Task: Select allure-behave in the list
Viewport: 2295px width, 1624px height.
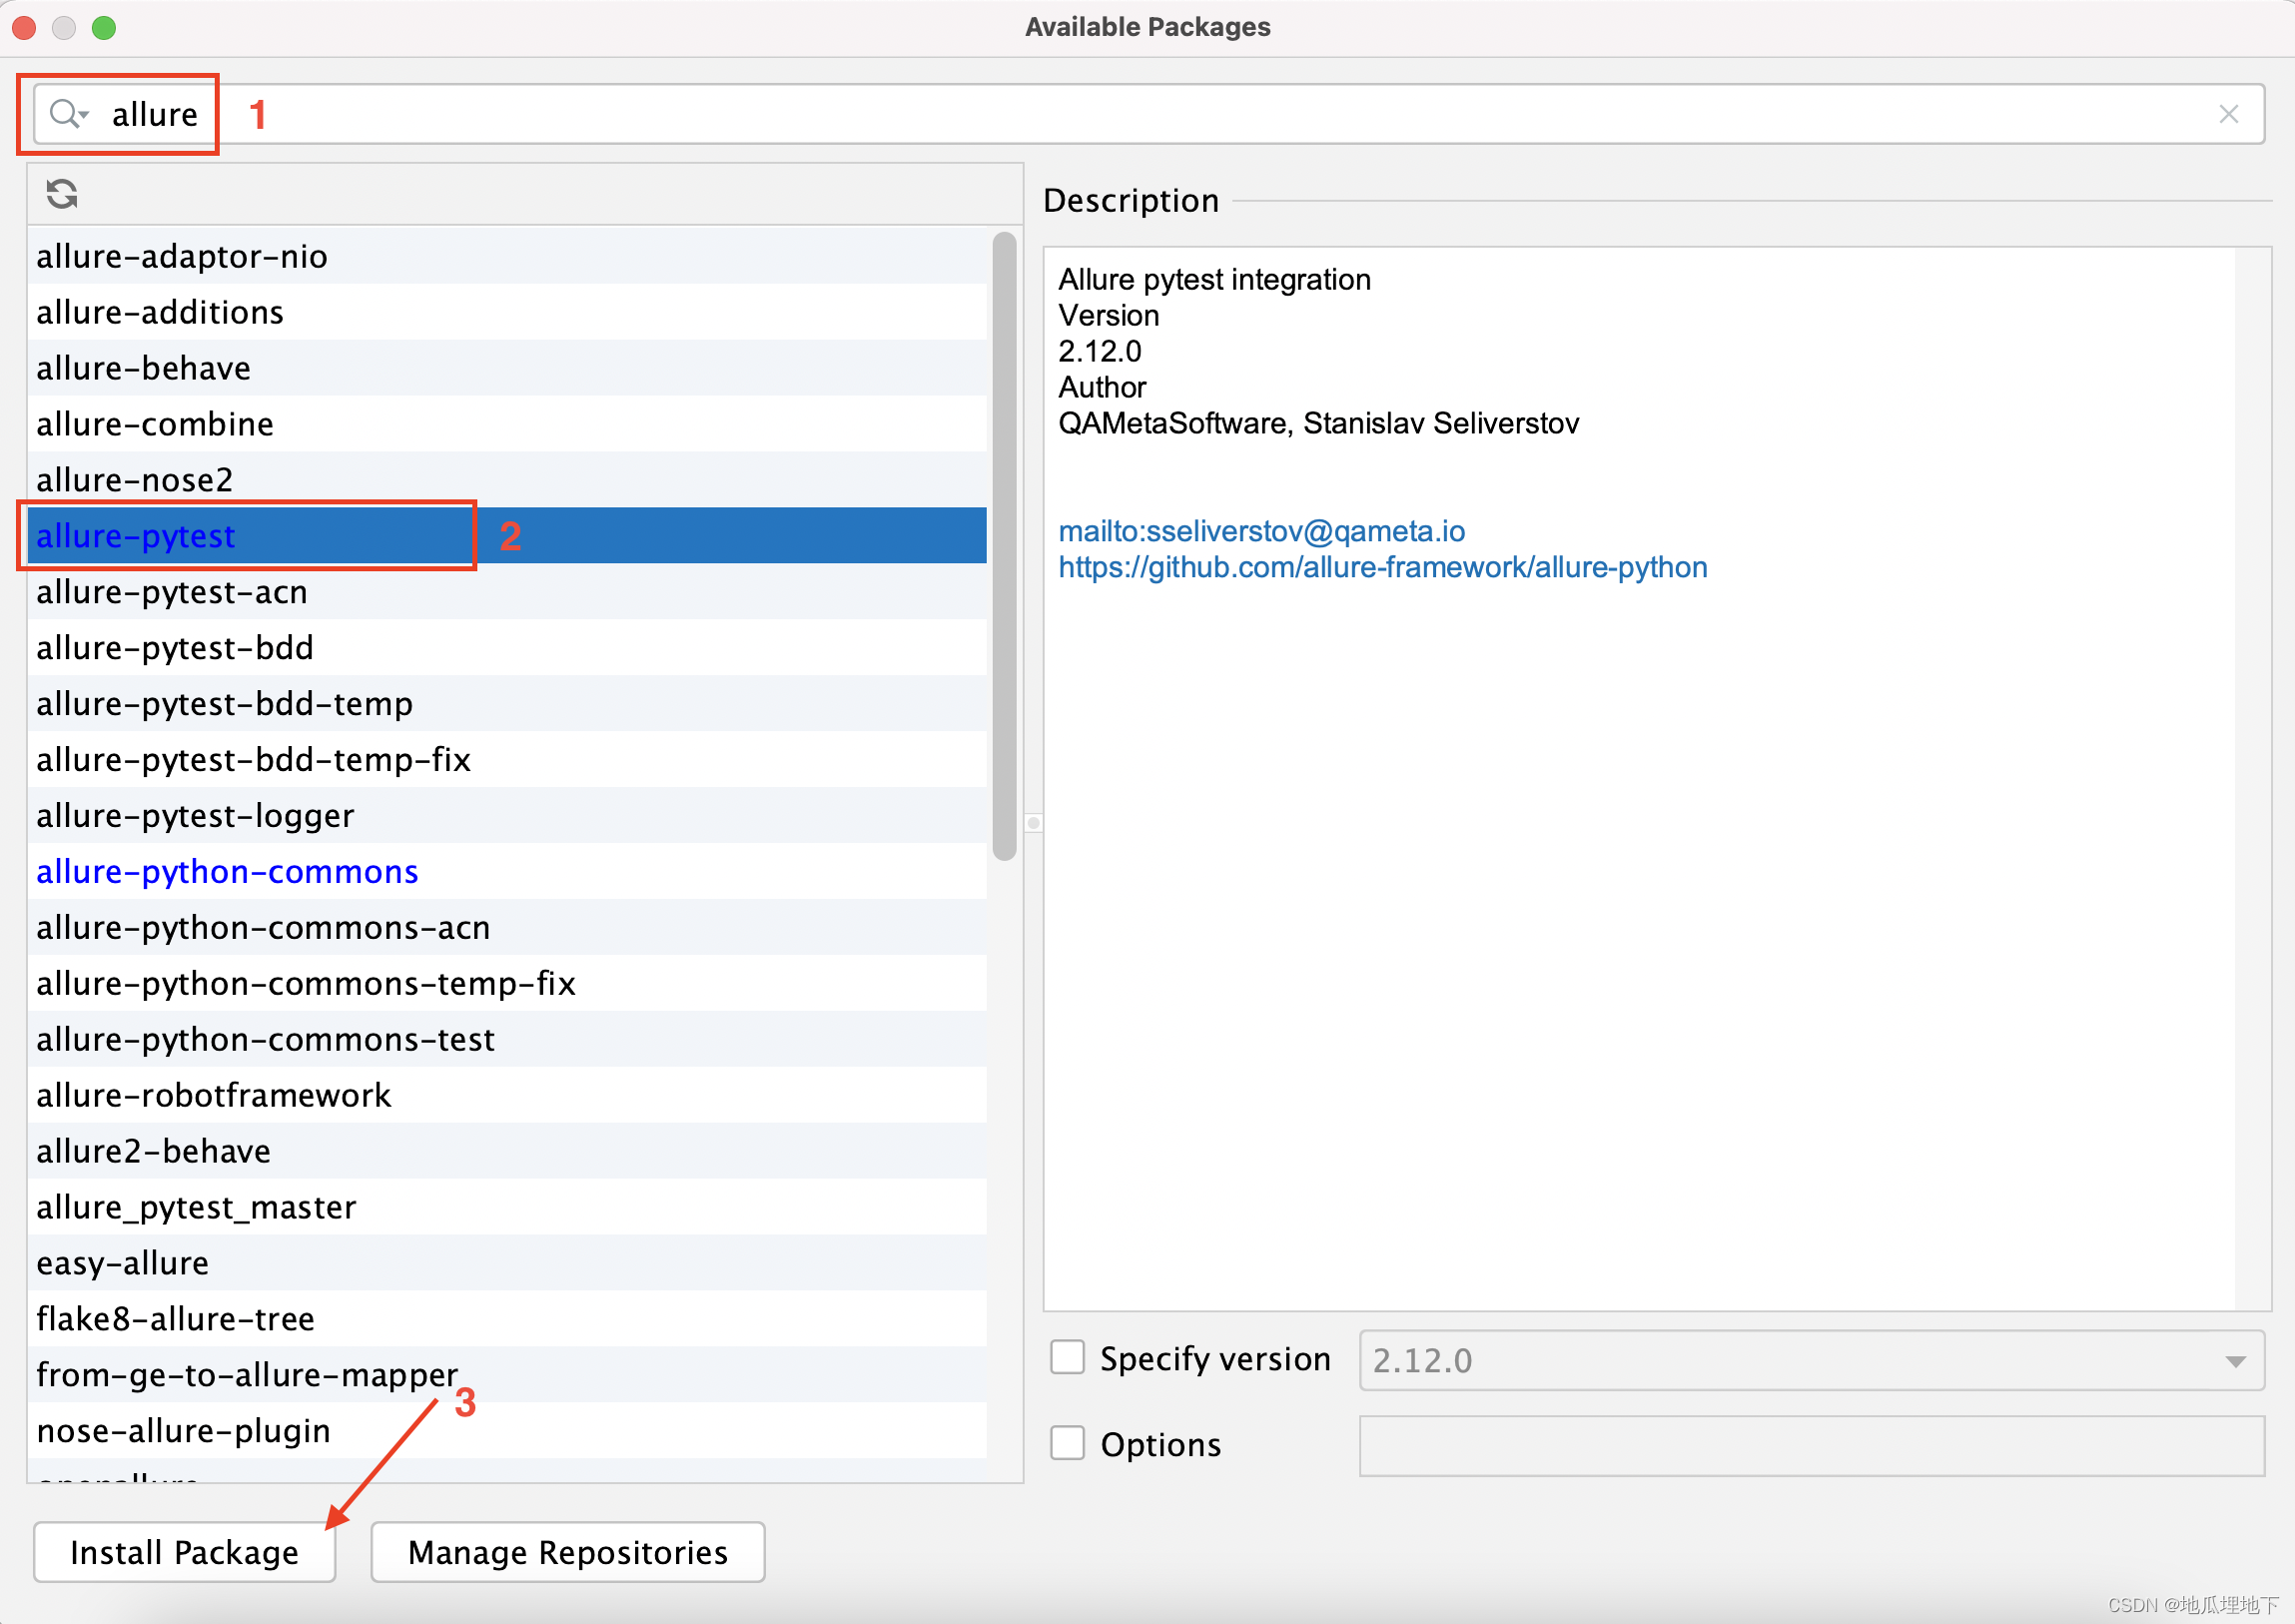Action: (144, 368)
